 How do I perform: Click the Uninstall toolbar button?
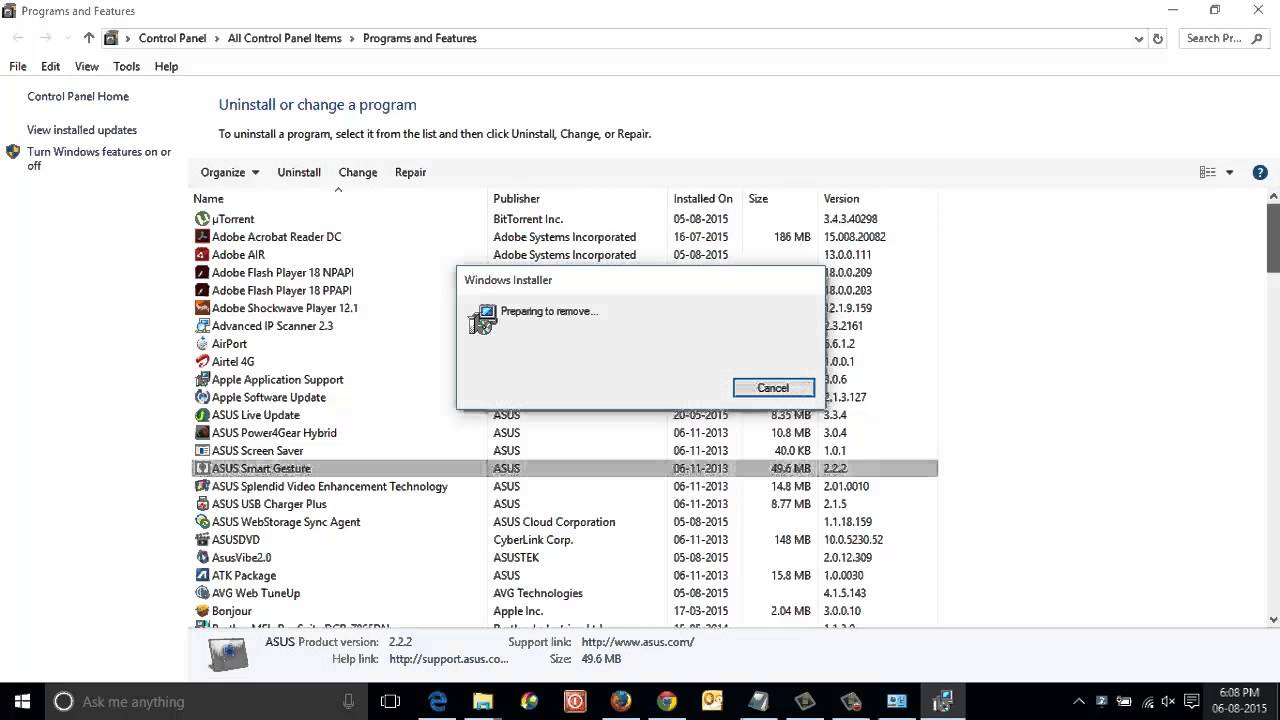pos(299,172)
